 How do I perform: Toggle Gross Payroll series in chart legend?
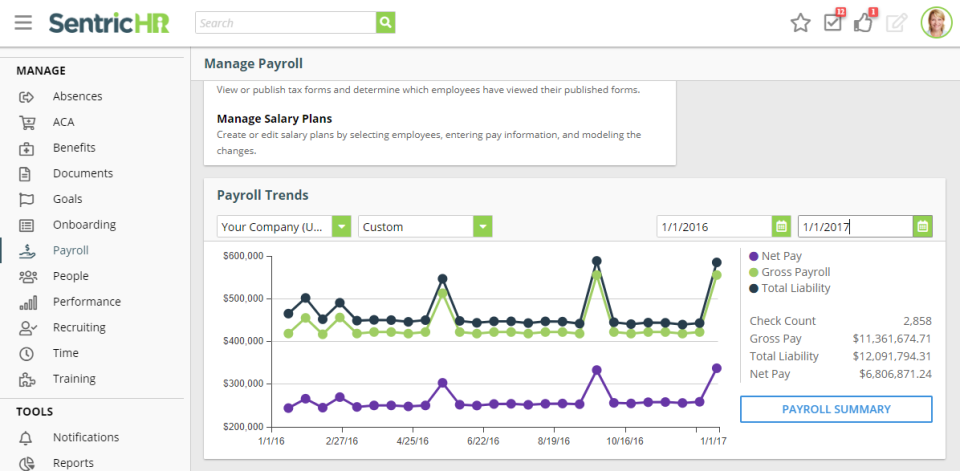click(x=789, y=272)
